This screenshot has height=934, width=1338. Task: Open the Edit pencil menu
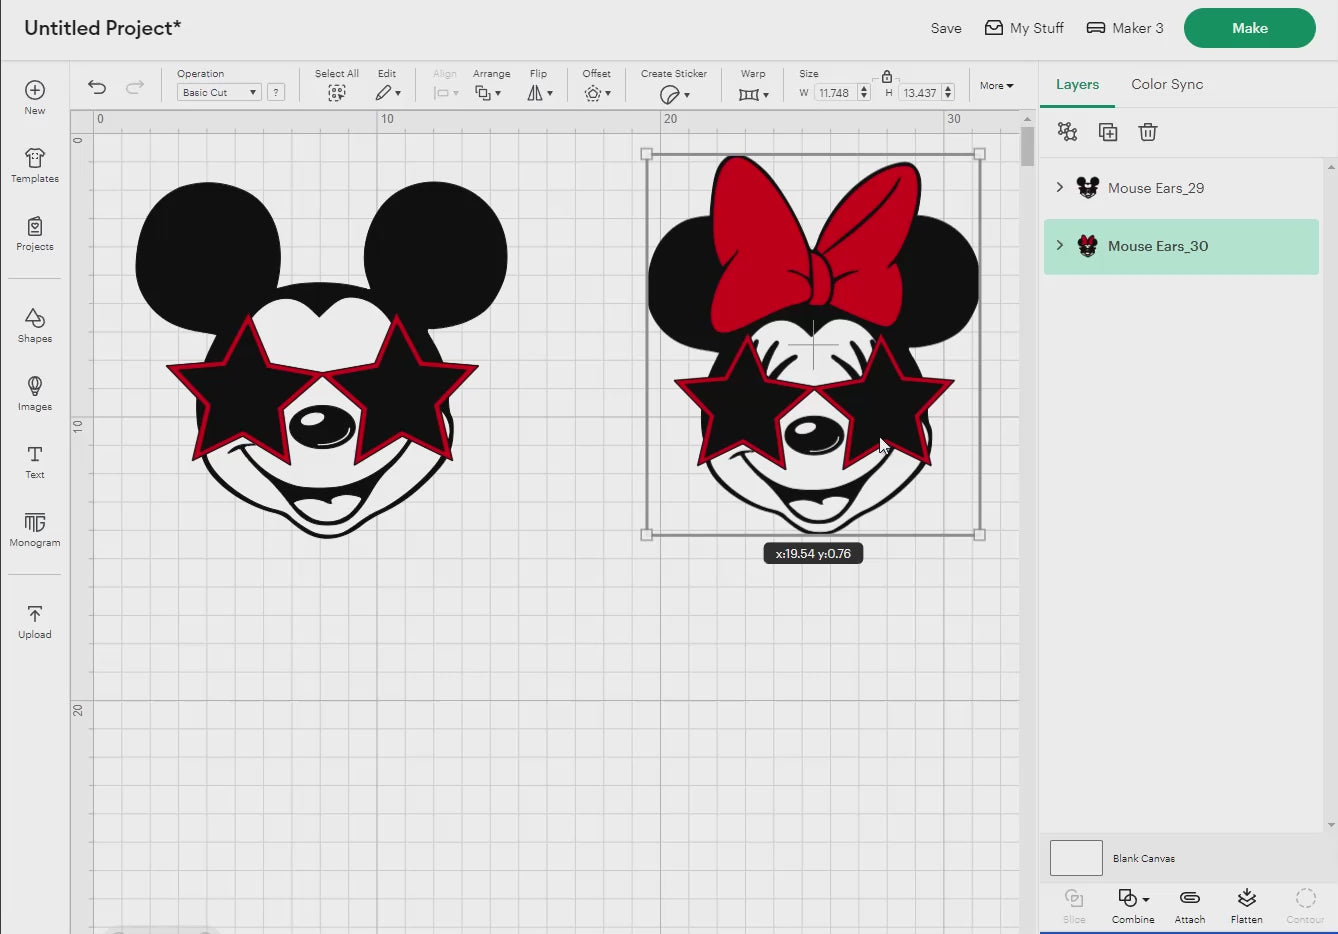388,93
